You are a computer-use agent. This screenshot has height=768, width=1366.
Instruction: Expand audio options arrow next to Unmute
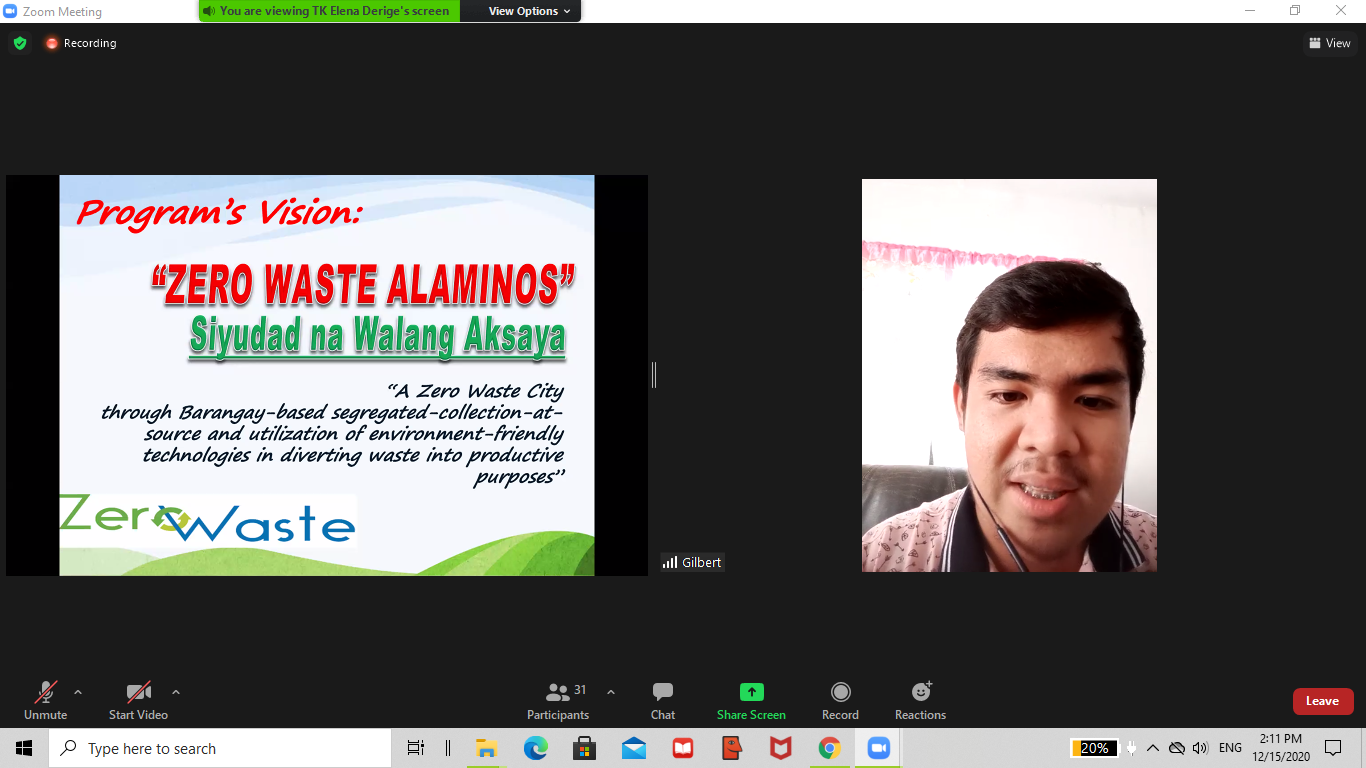(78, 692)
